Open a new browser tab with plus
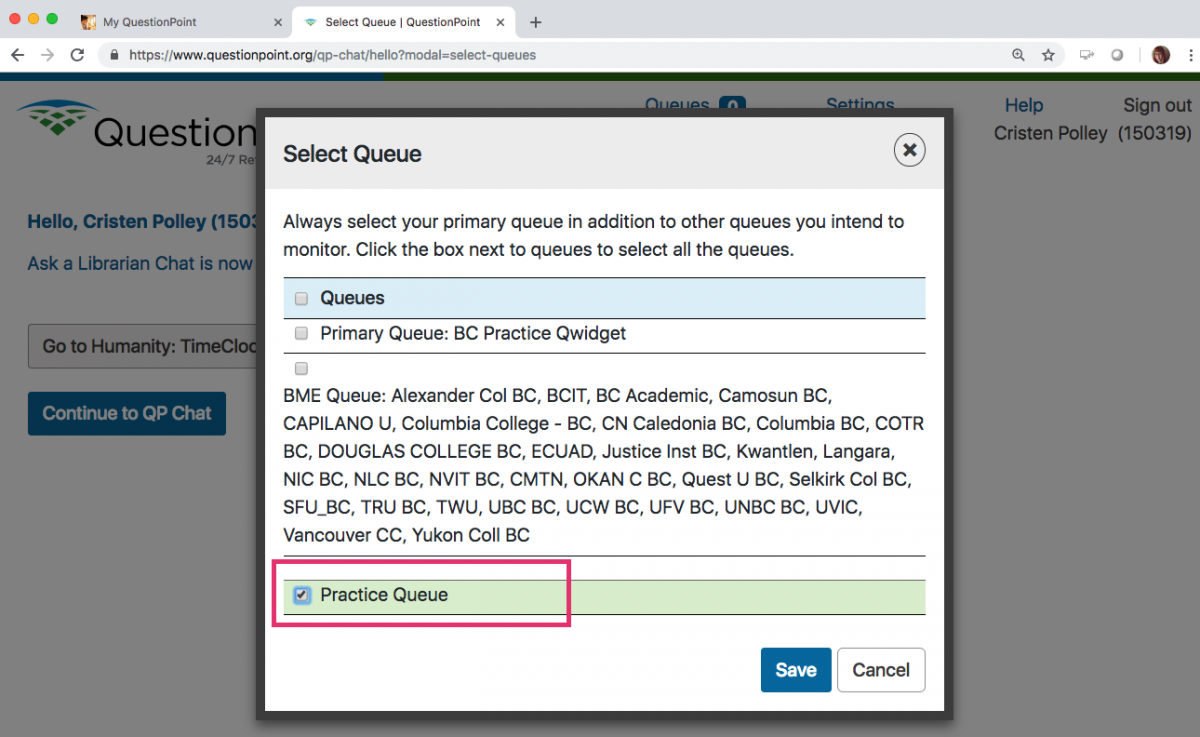This screenshot has height=737, width=1200. point(536,22)
